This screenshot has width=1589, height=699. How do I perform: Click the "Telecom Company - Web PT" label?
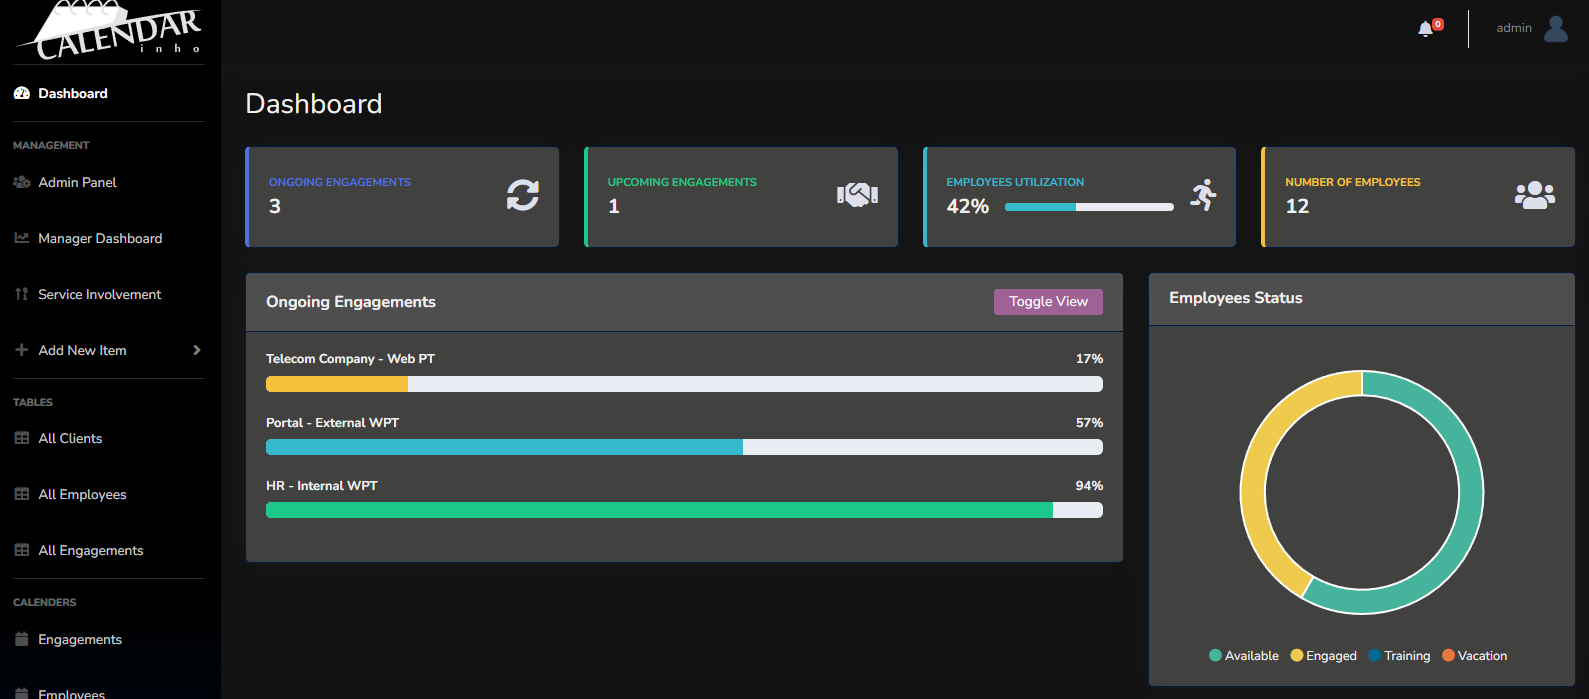coord(350,359)
